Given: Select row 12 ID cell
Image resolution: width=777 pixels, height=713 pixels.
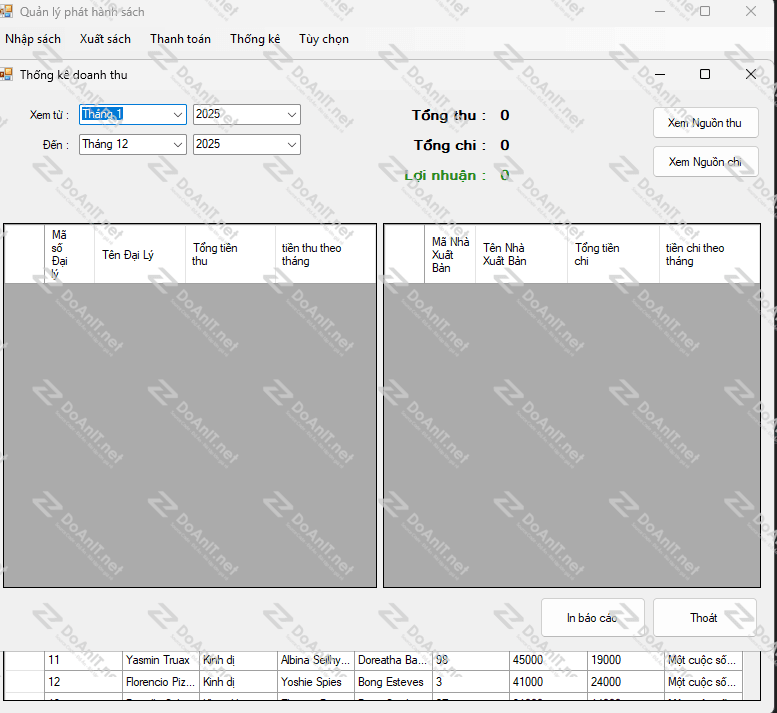Looking at the screenshot, I should pos(83,682).
